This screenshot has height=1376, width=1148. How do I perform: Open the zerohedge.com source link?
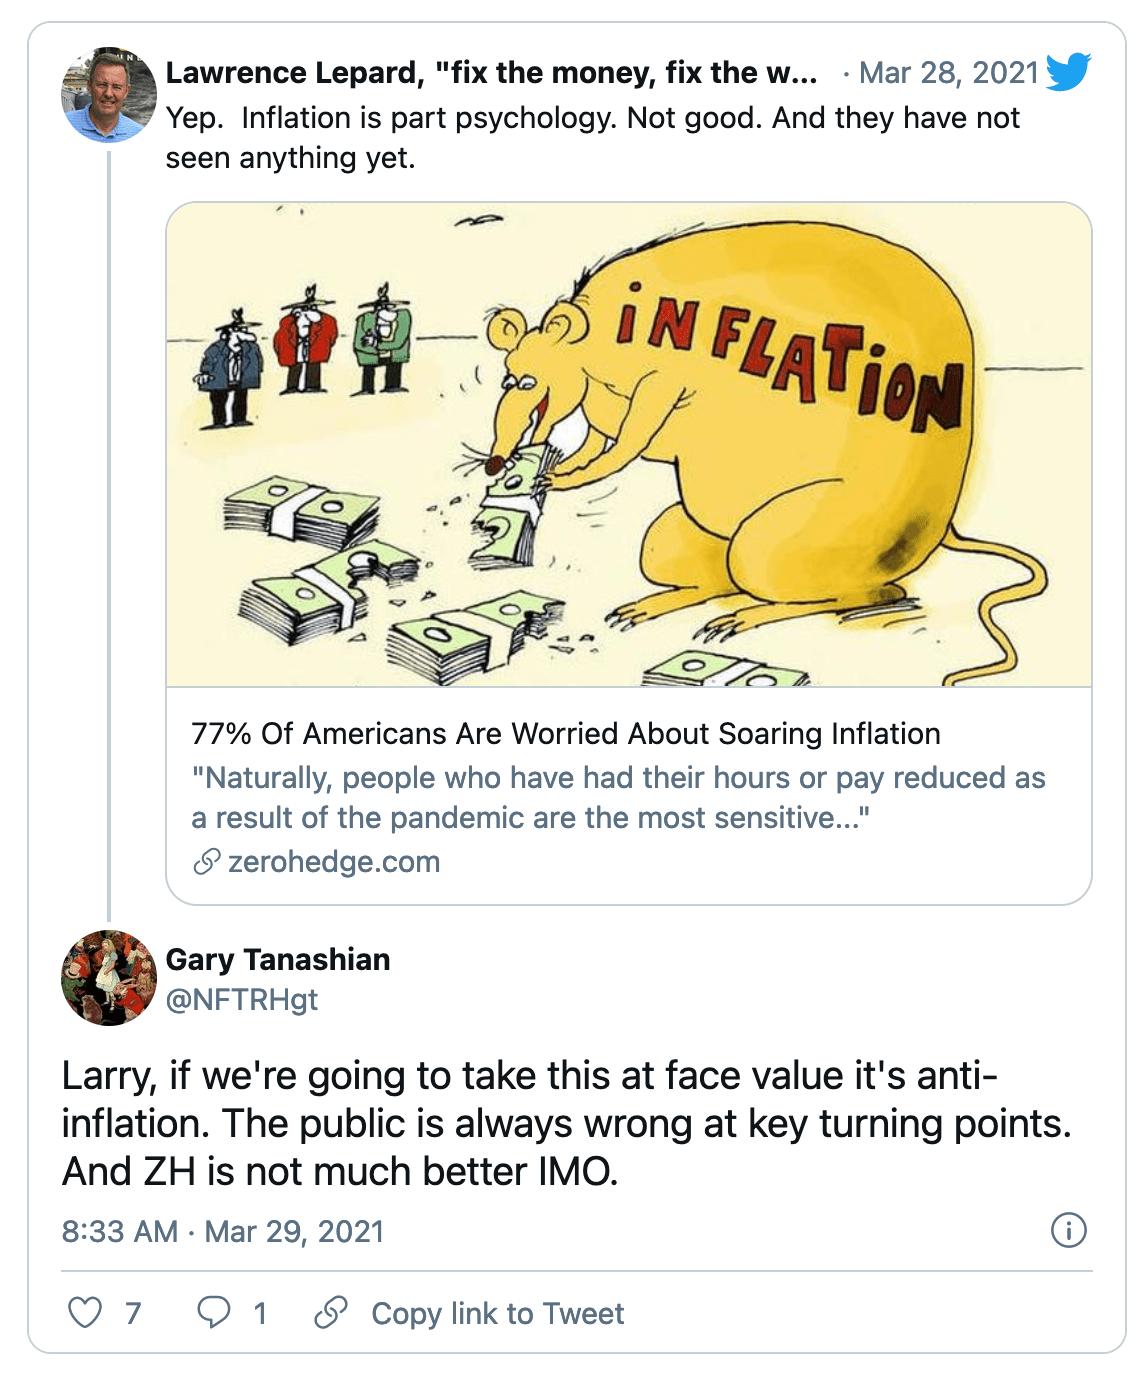coord(334,861)
